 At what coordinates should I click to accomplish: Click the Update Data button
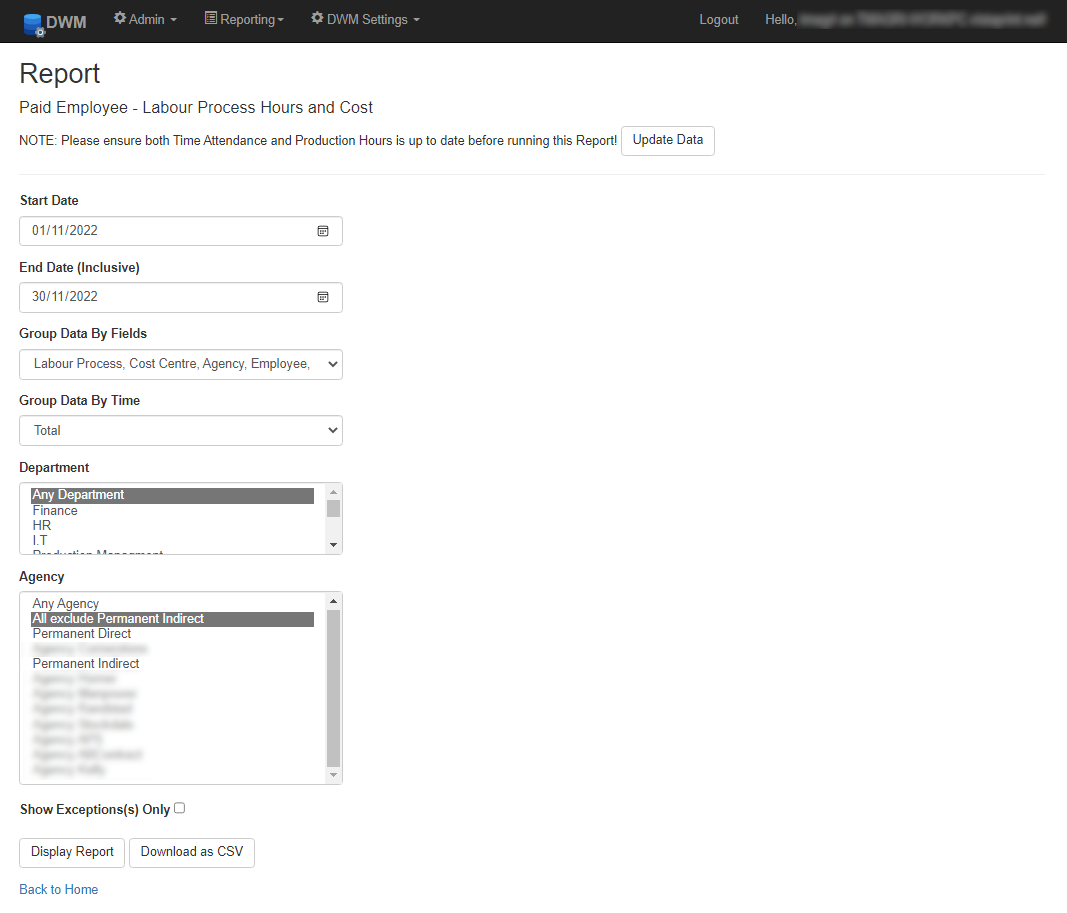coord(668,141)
